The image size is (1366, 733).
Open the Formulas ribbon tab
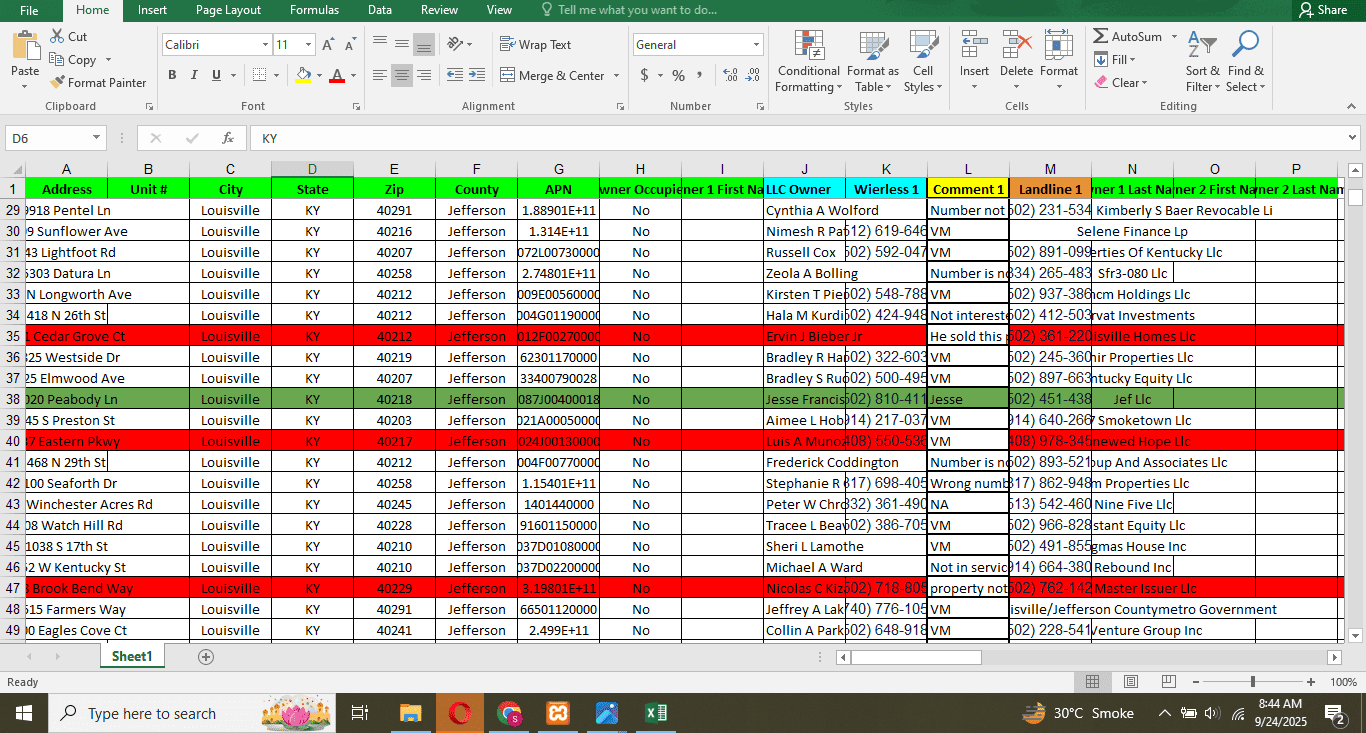[314, 10]
